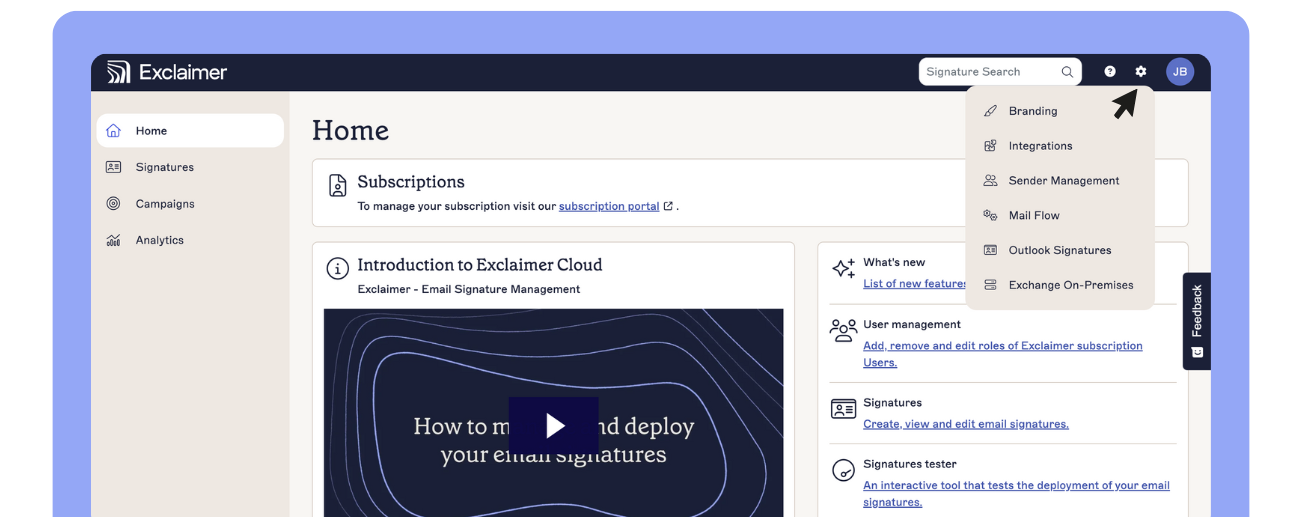Screen dimensions: 1302x517
Task: Open Signatures in the sidebar
Action: [x=190, y=167]
